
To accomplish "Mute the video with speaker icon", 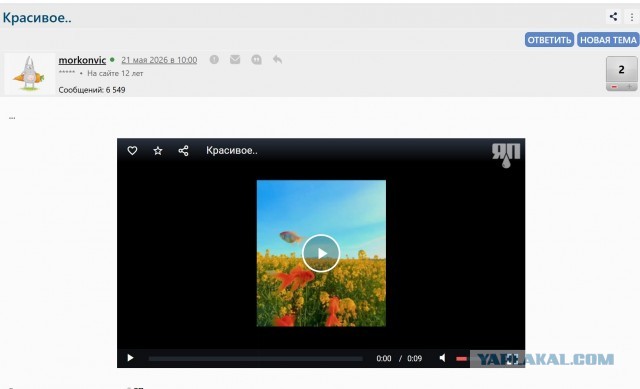I will [442, 358].
